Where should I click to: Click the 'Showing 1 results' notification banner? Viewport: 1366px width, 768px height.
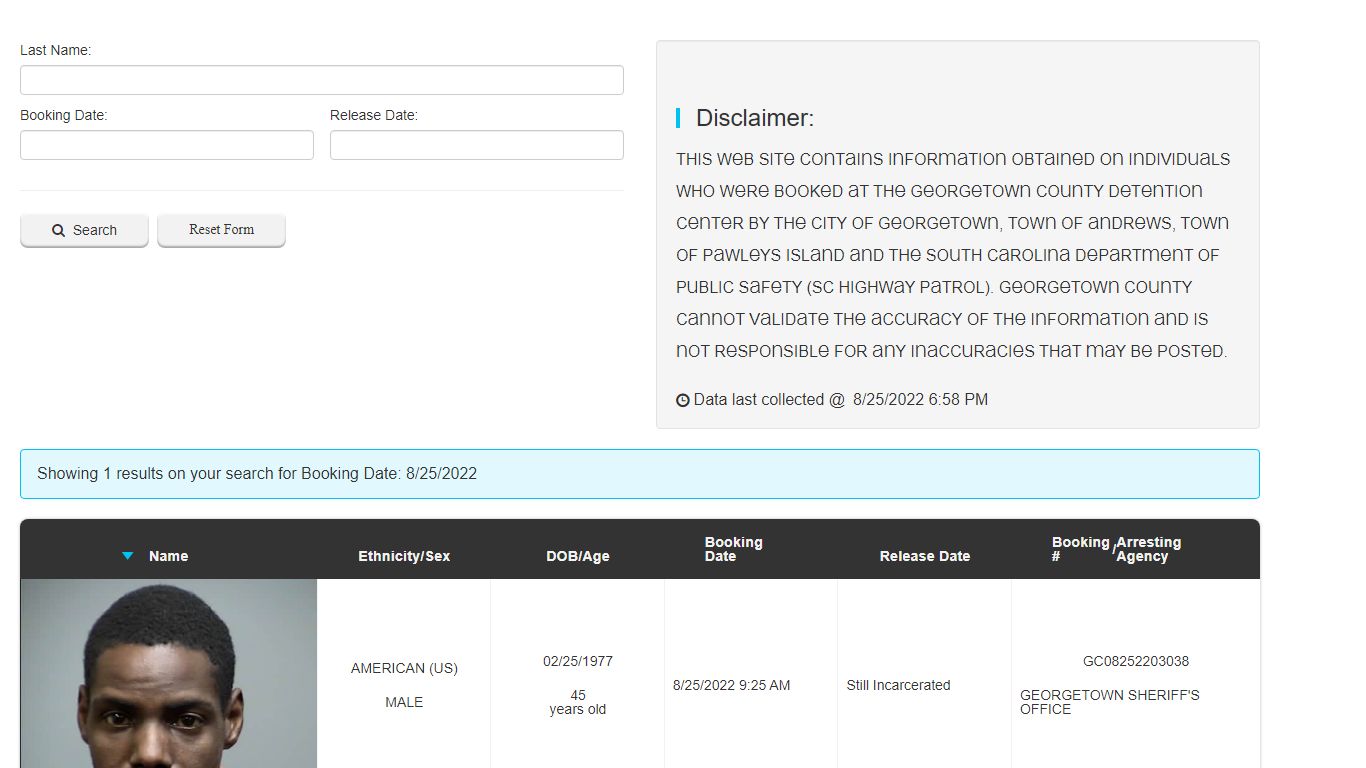coord(640,474)
